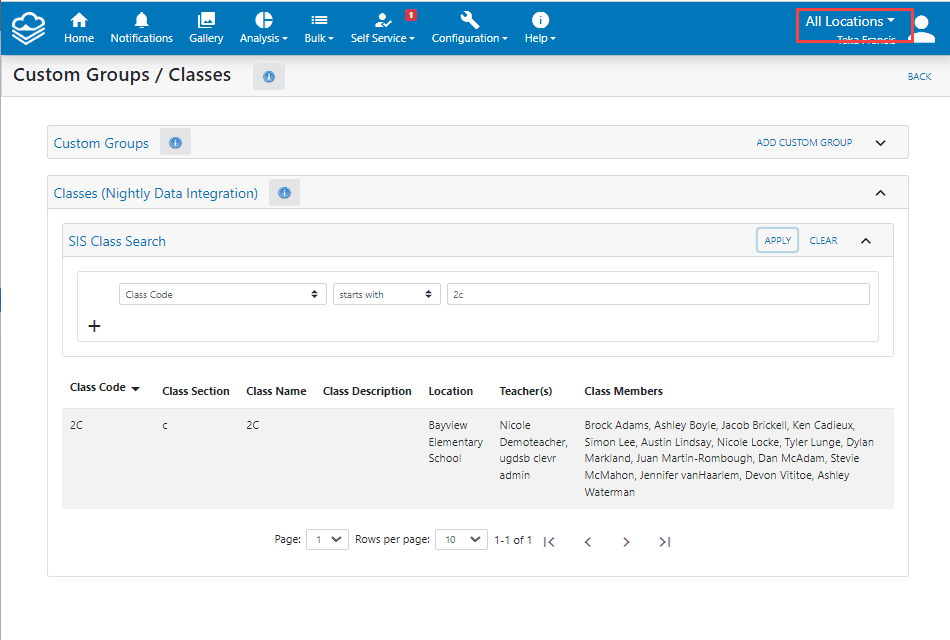Click the Custom Groups section title
Screen dimensions: 950x640
(101, 143)
